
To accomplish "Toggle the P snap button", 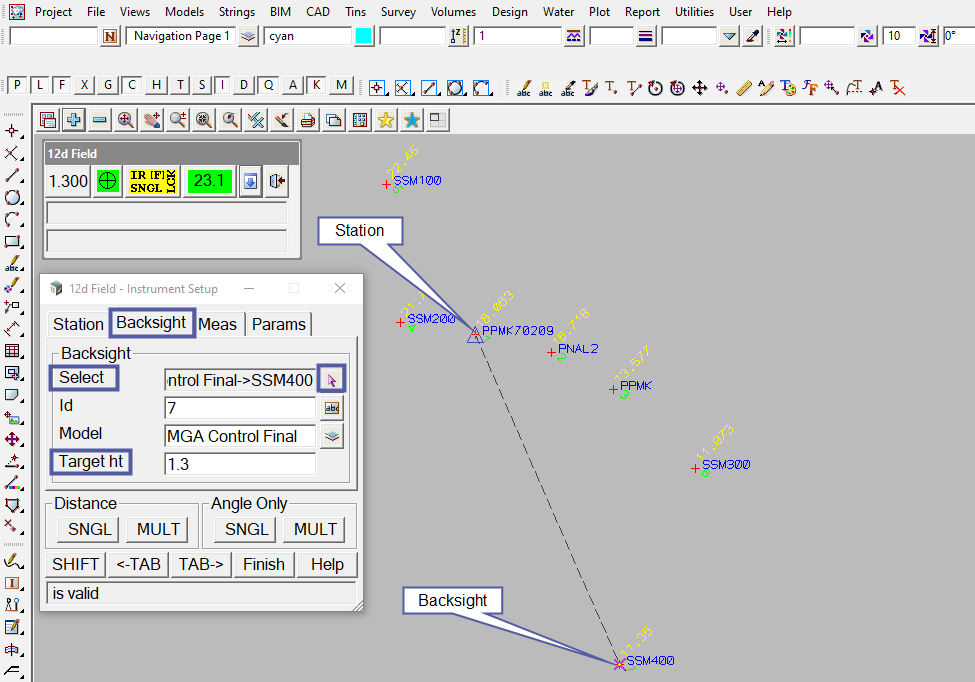I will coord(16,85).
